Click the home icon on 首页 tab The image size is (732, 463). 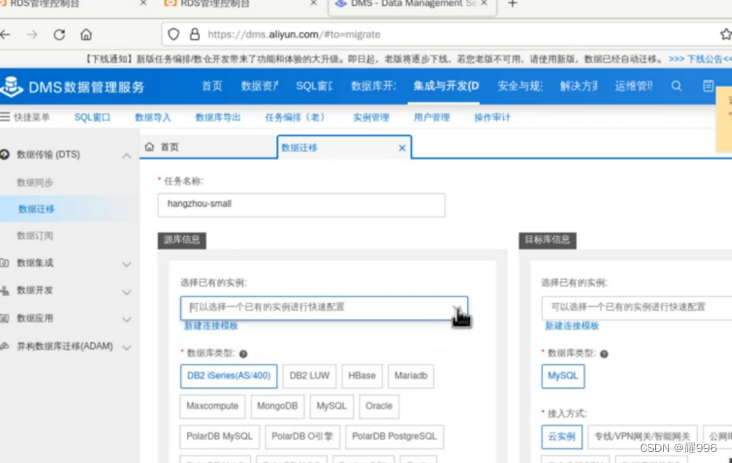click(149, 147)
